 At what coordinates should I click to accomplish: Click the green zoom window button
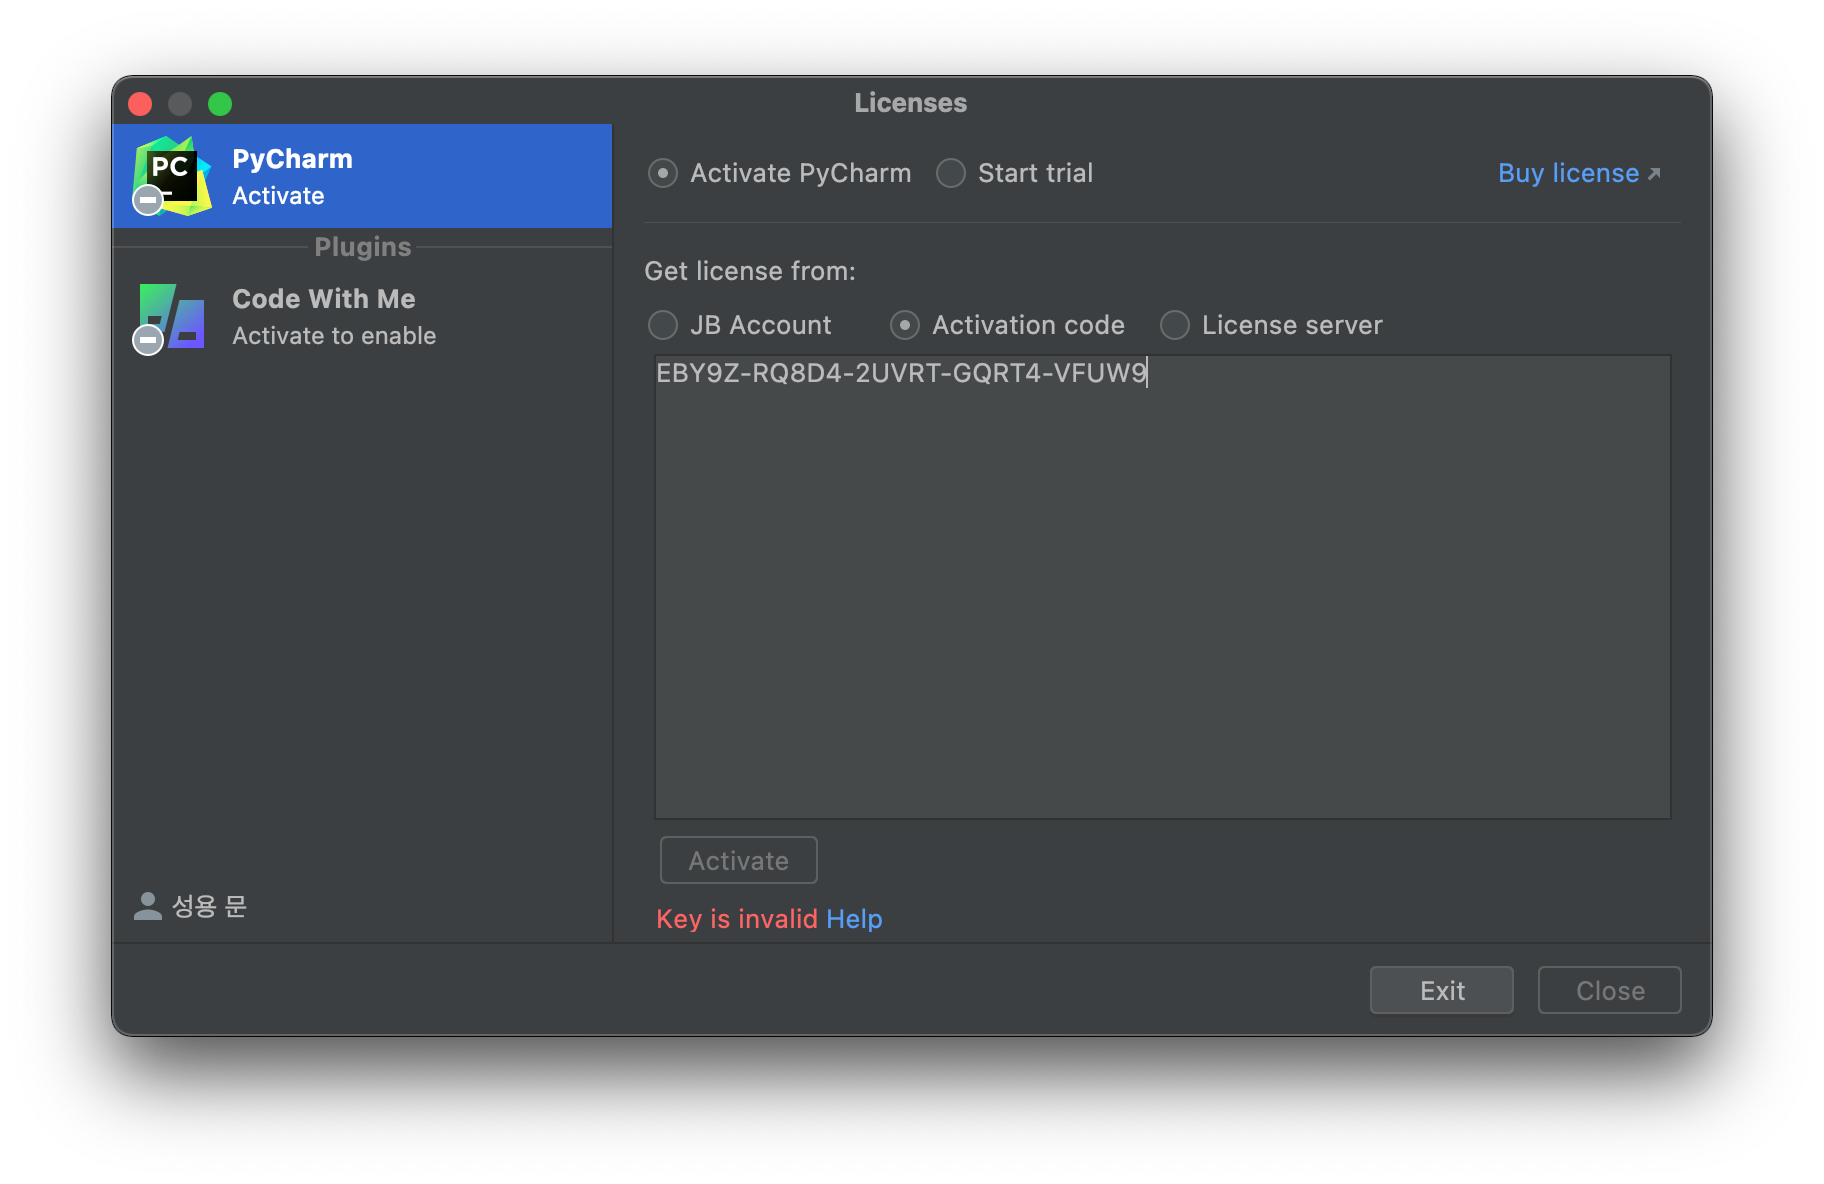pyautogui.click(x=220, y=104)
